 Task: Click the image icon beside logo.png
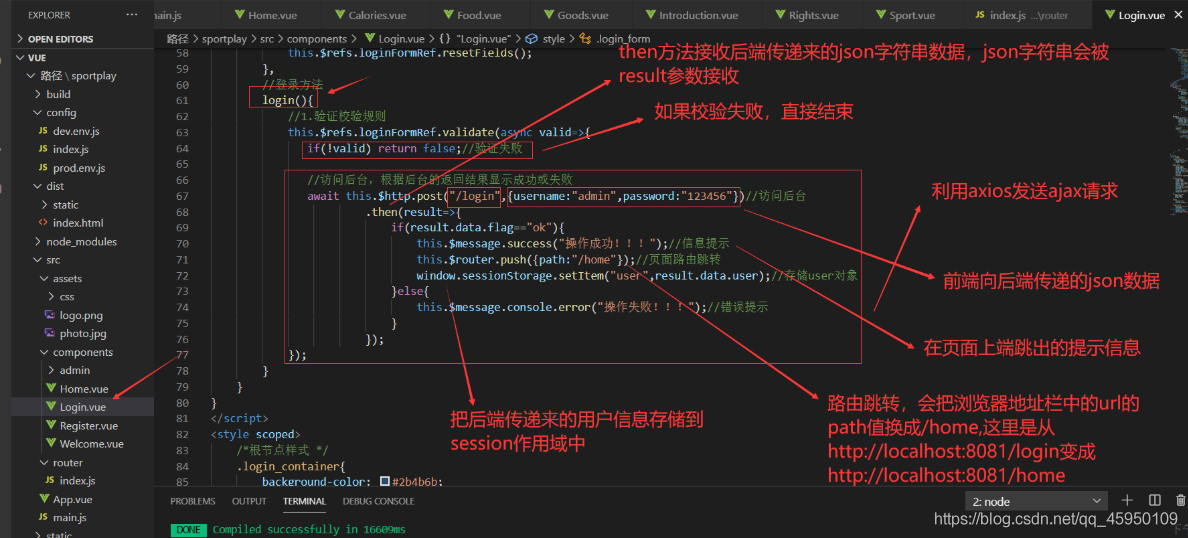click(50, 315)
